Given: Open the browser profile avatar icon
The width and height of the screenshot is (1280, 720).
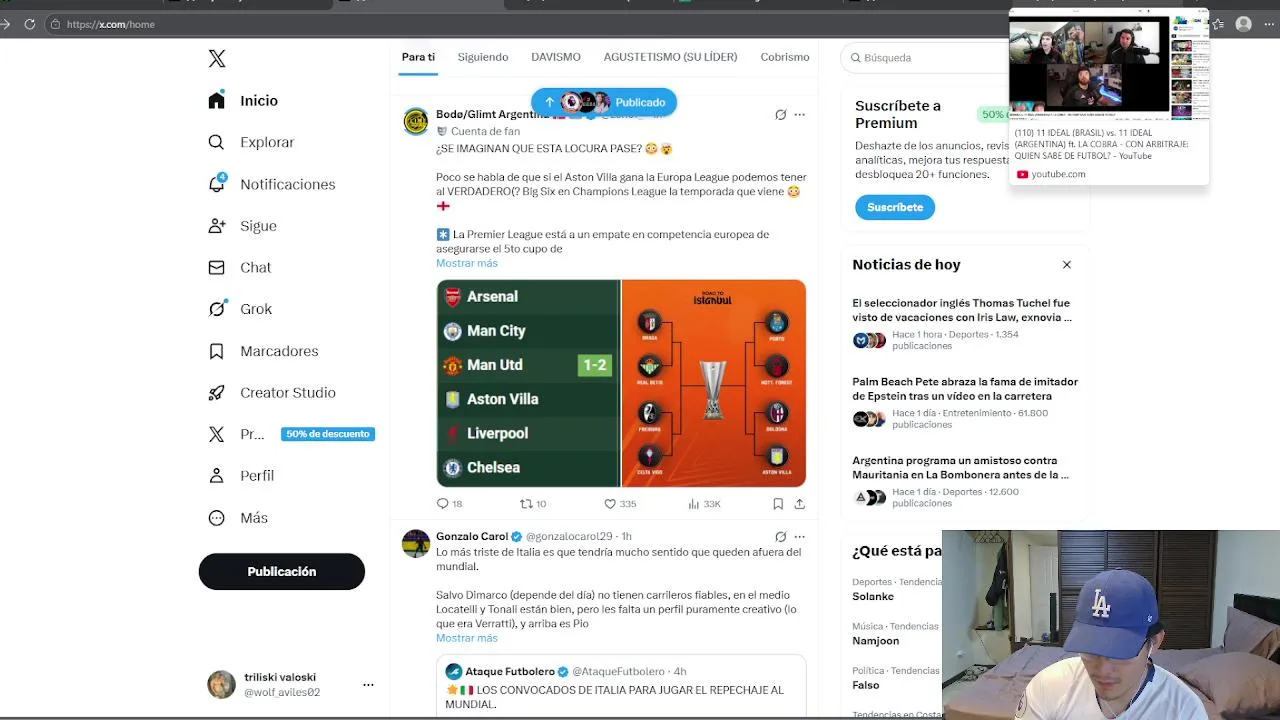Looking at the screenshot, I should (x=1243, y=24).
